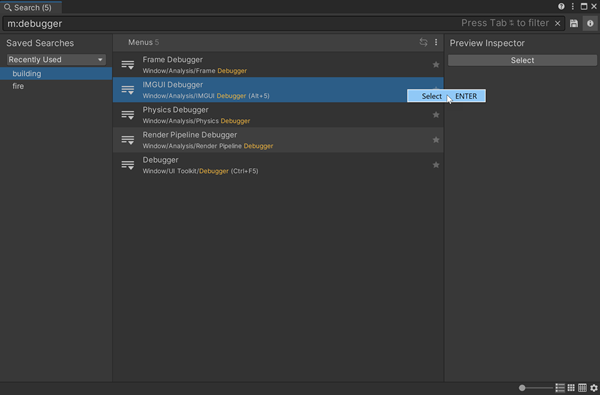This screenshot has height=395, width=600.
Task: Click the Press Tab to filter hint
Action: [505, 23]
